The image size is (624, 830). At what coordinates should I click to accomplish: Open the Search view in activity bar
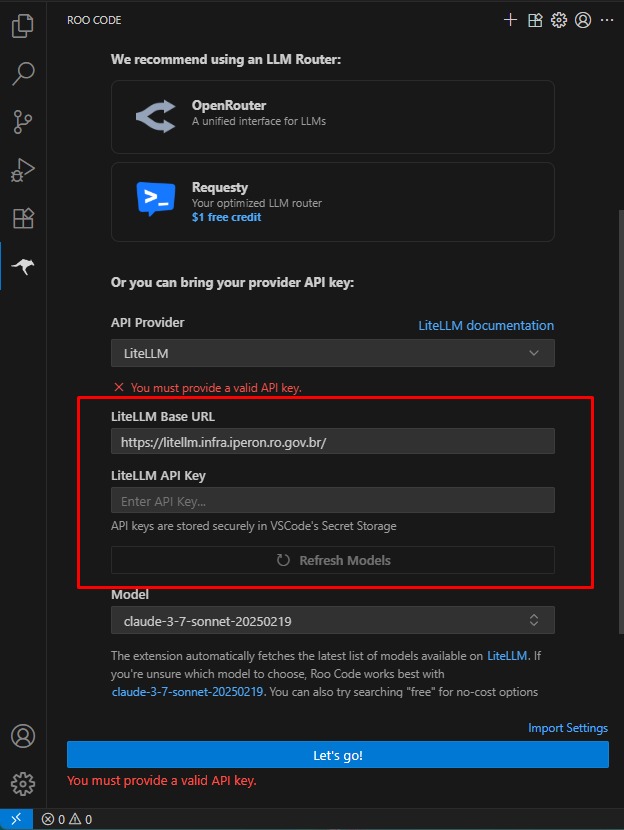pyautogui.click(x=23, y=74)
